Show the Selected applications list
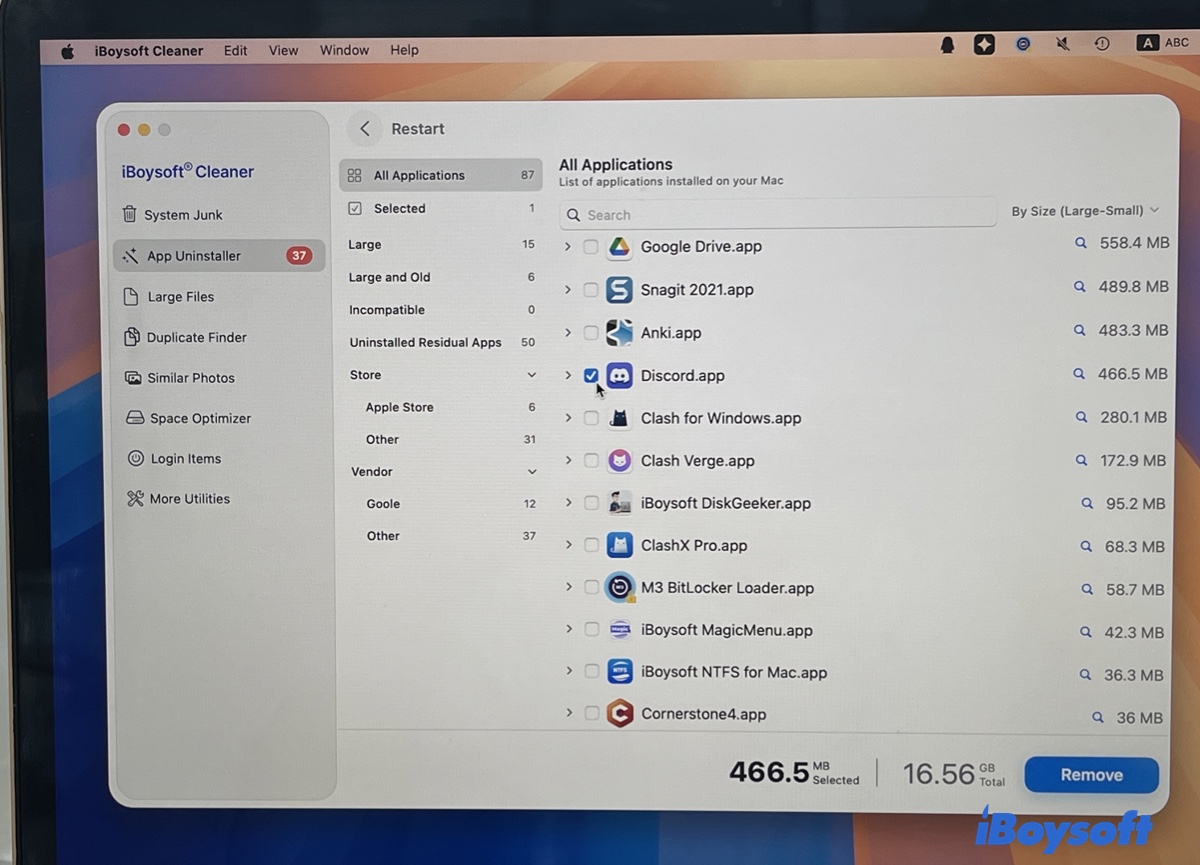 (441, 209)
